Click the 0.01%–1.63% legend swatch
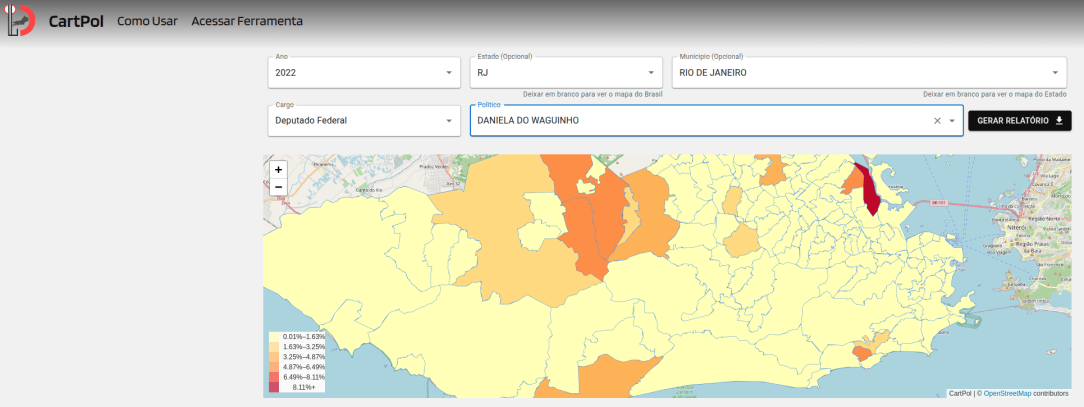Image resolution: width=1084 pixels, height=407 pixels. (x=274, y=337)
